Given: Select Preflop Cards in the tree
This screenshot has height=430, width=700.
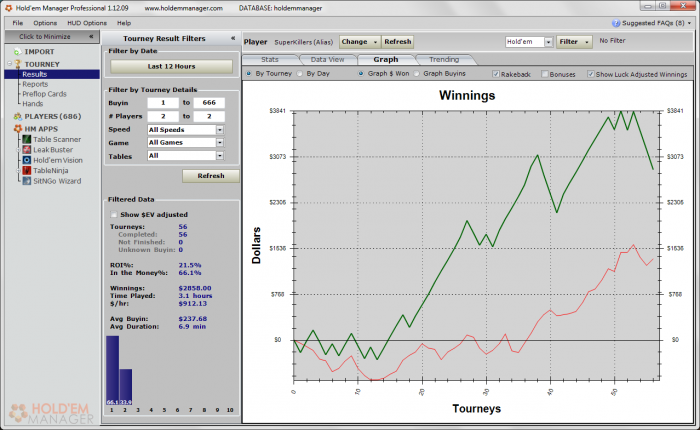Looking at the screenshot, I should [44, 94].
